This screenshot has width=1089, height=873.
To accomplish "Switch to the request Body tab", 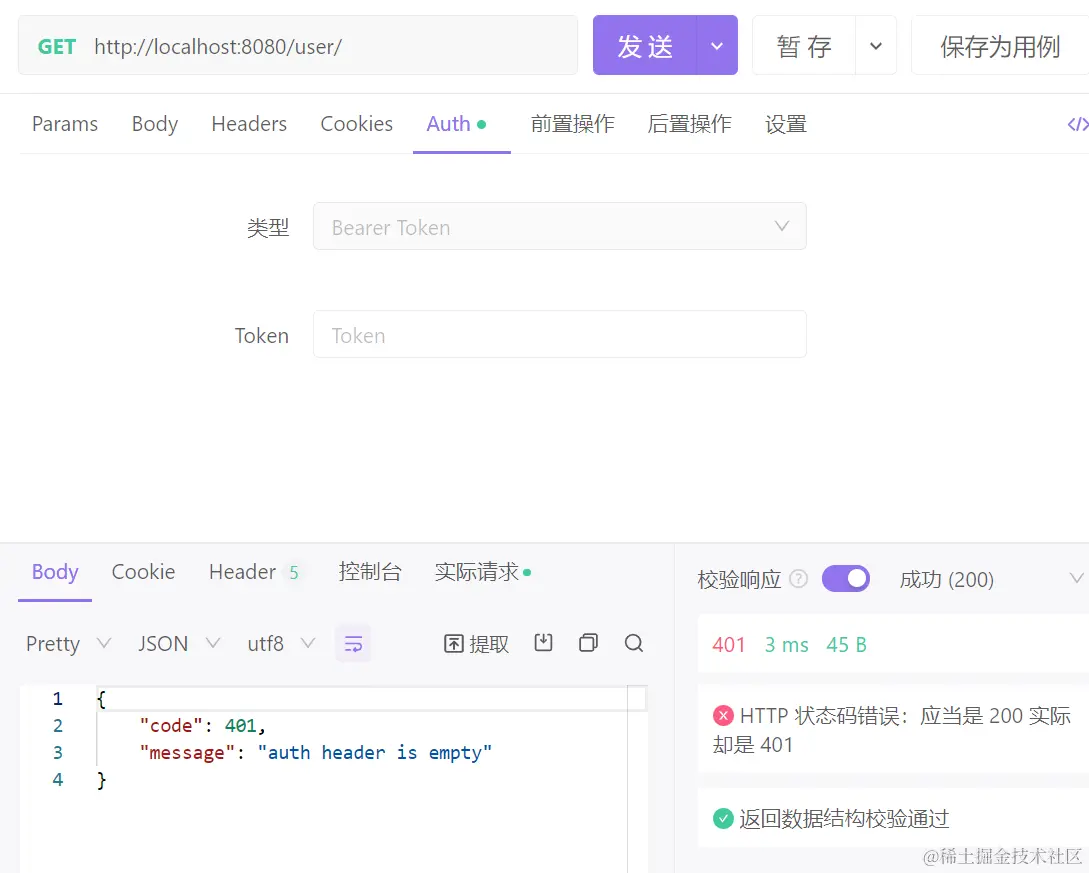I will click(x=155, y=124).
